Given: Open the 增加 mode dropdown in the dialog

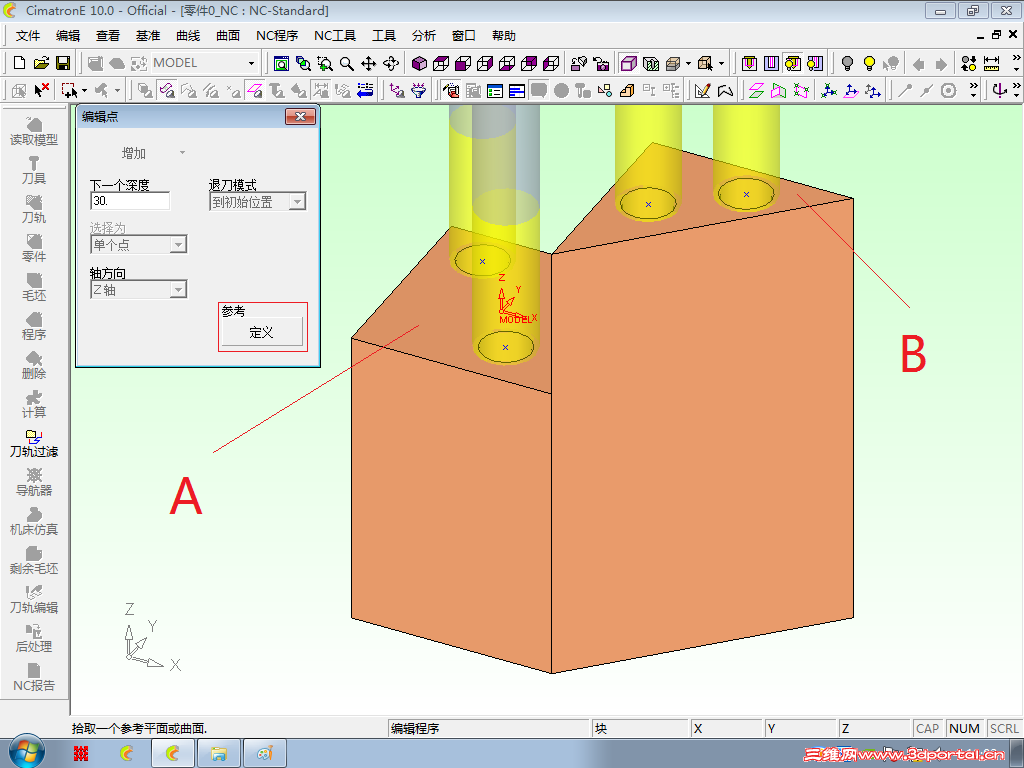Looking at the screenshot, I should pos(182,153).
